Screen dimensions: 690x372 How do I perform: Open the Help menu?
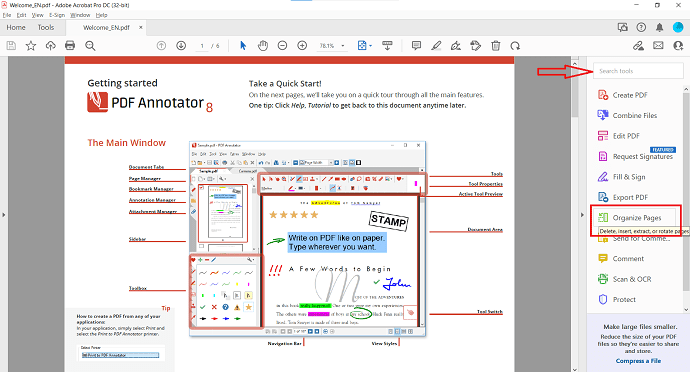pos(102,15)
